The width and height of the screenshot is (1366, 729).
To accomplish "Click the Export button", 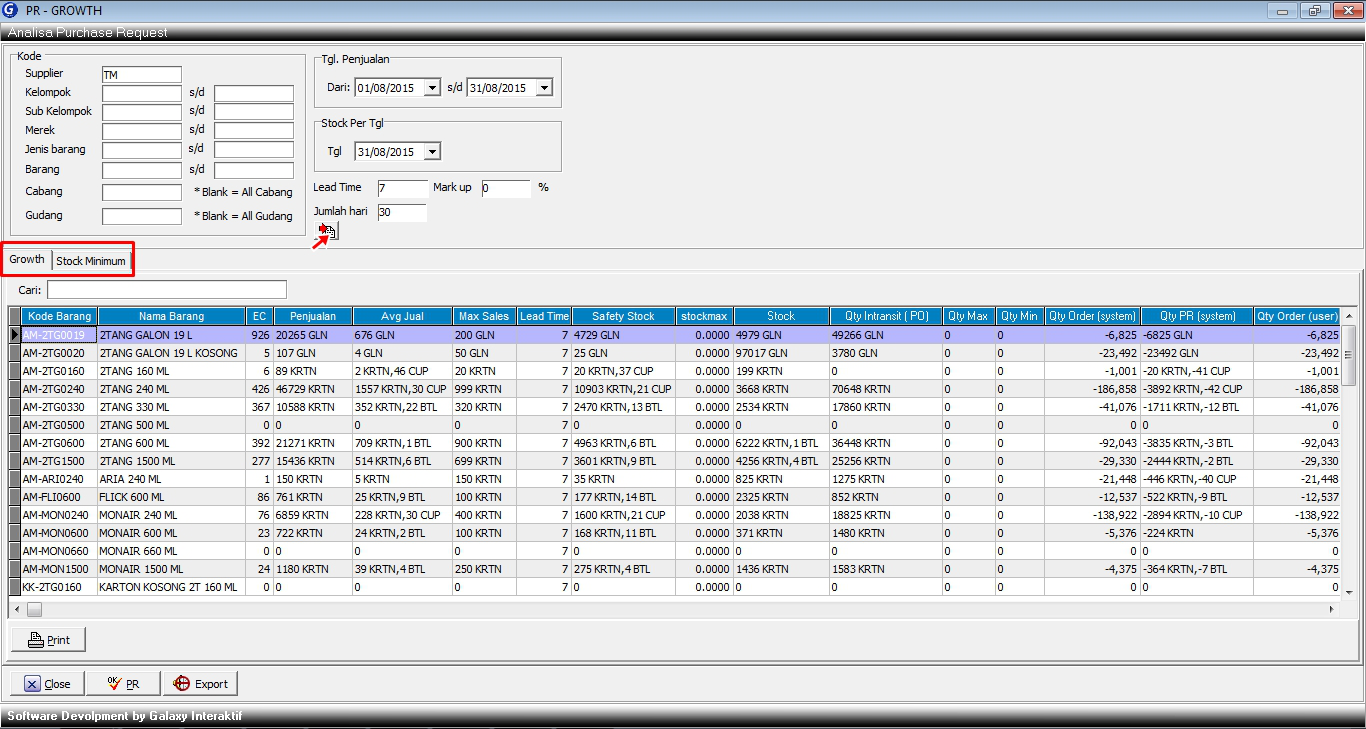I will (x=200, y=684).
